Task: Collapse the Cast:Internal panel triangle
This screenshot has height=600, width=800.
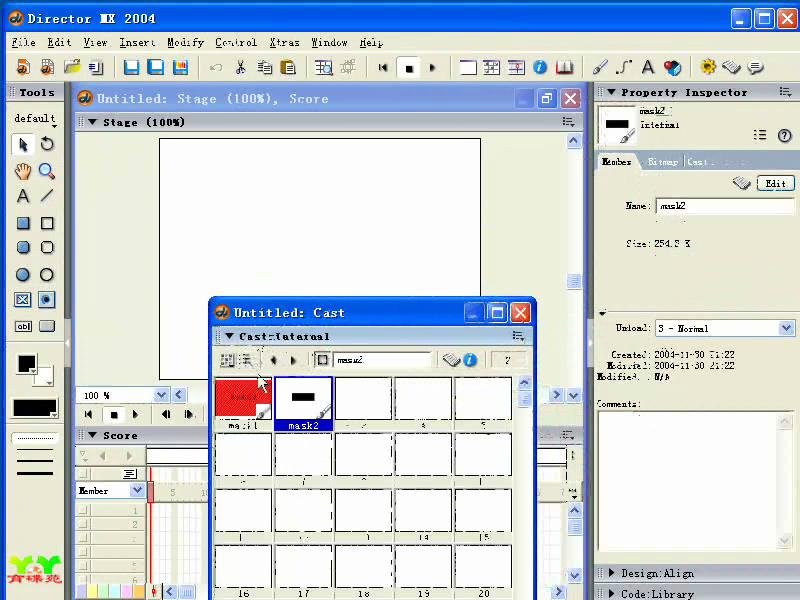Action: click(230, 336)
